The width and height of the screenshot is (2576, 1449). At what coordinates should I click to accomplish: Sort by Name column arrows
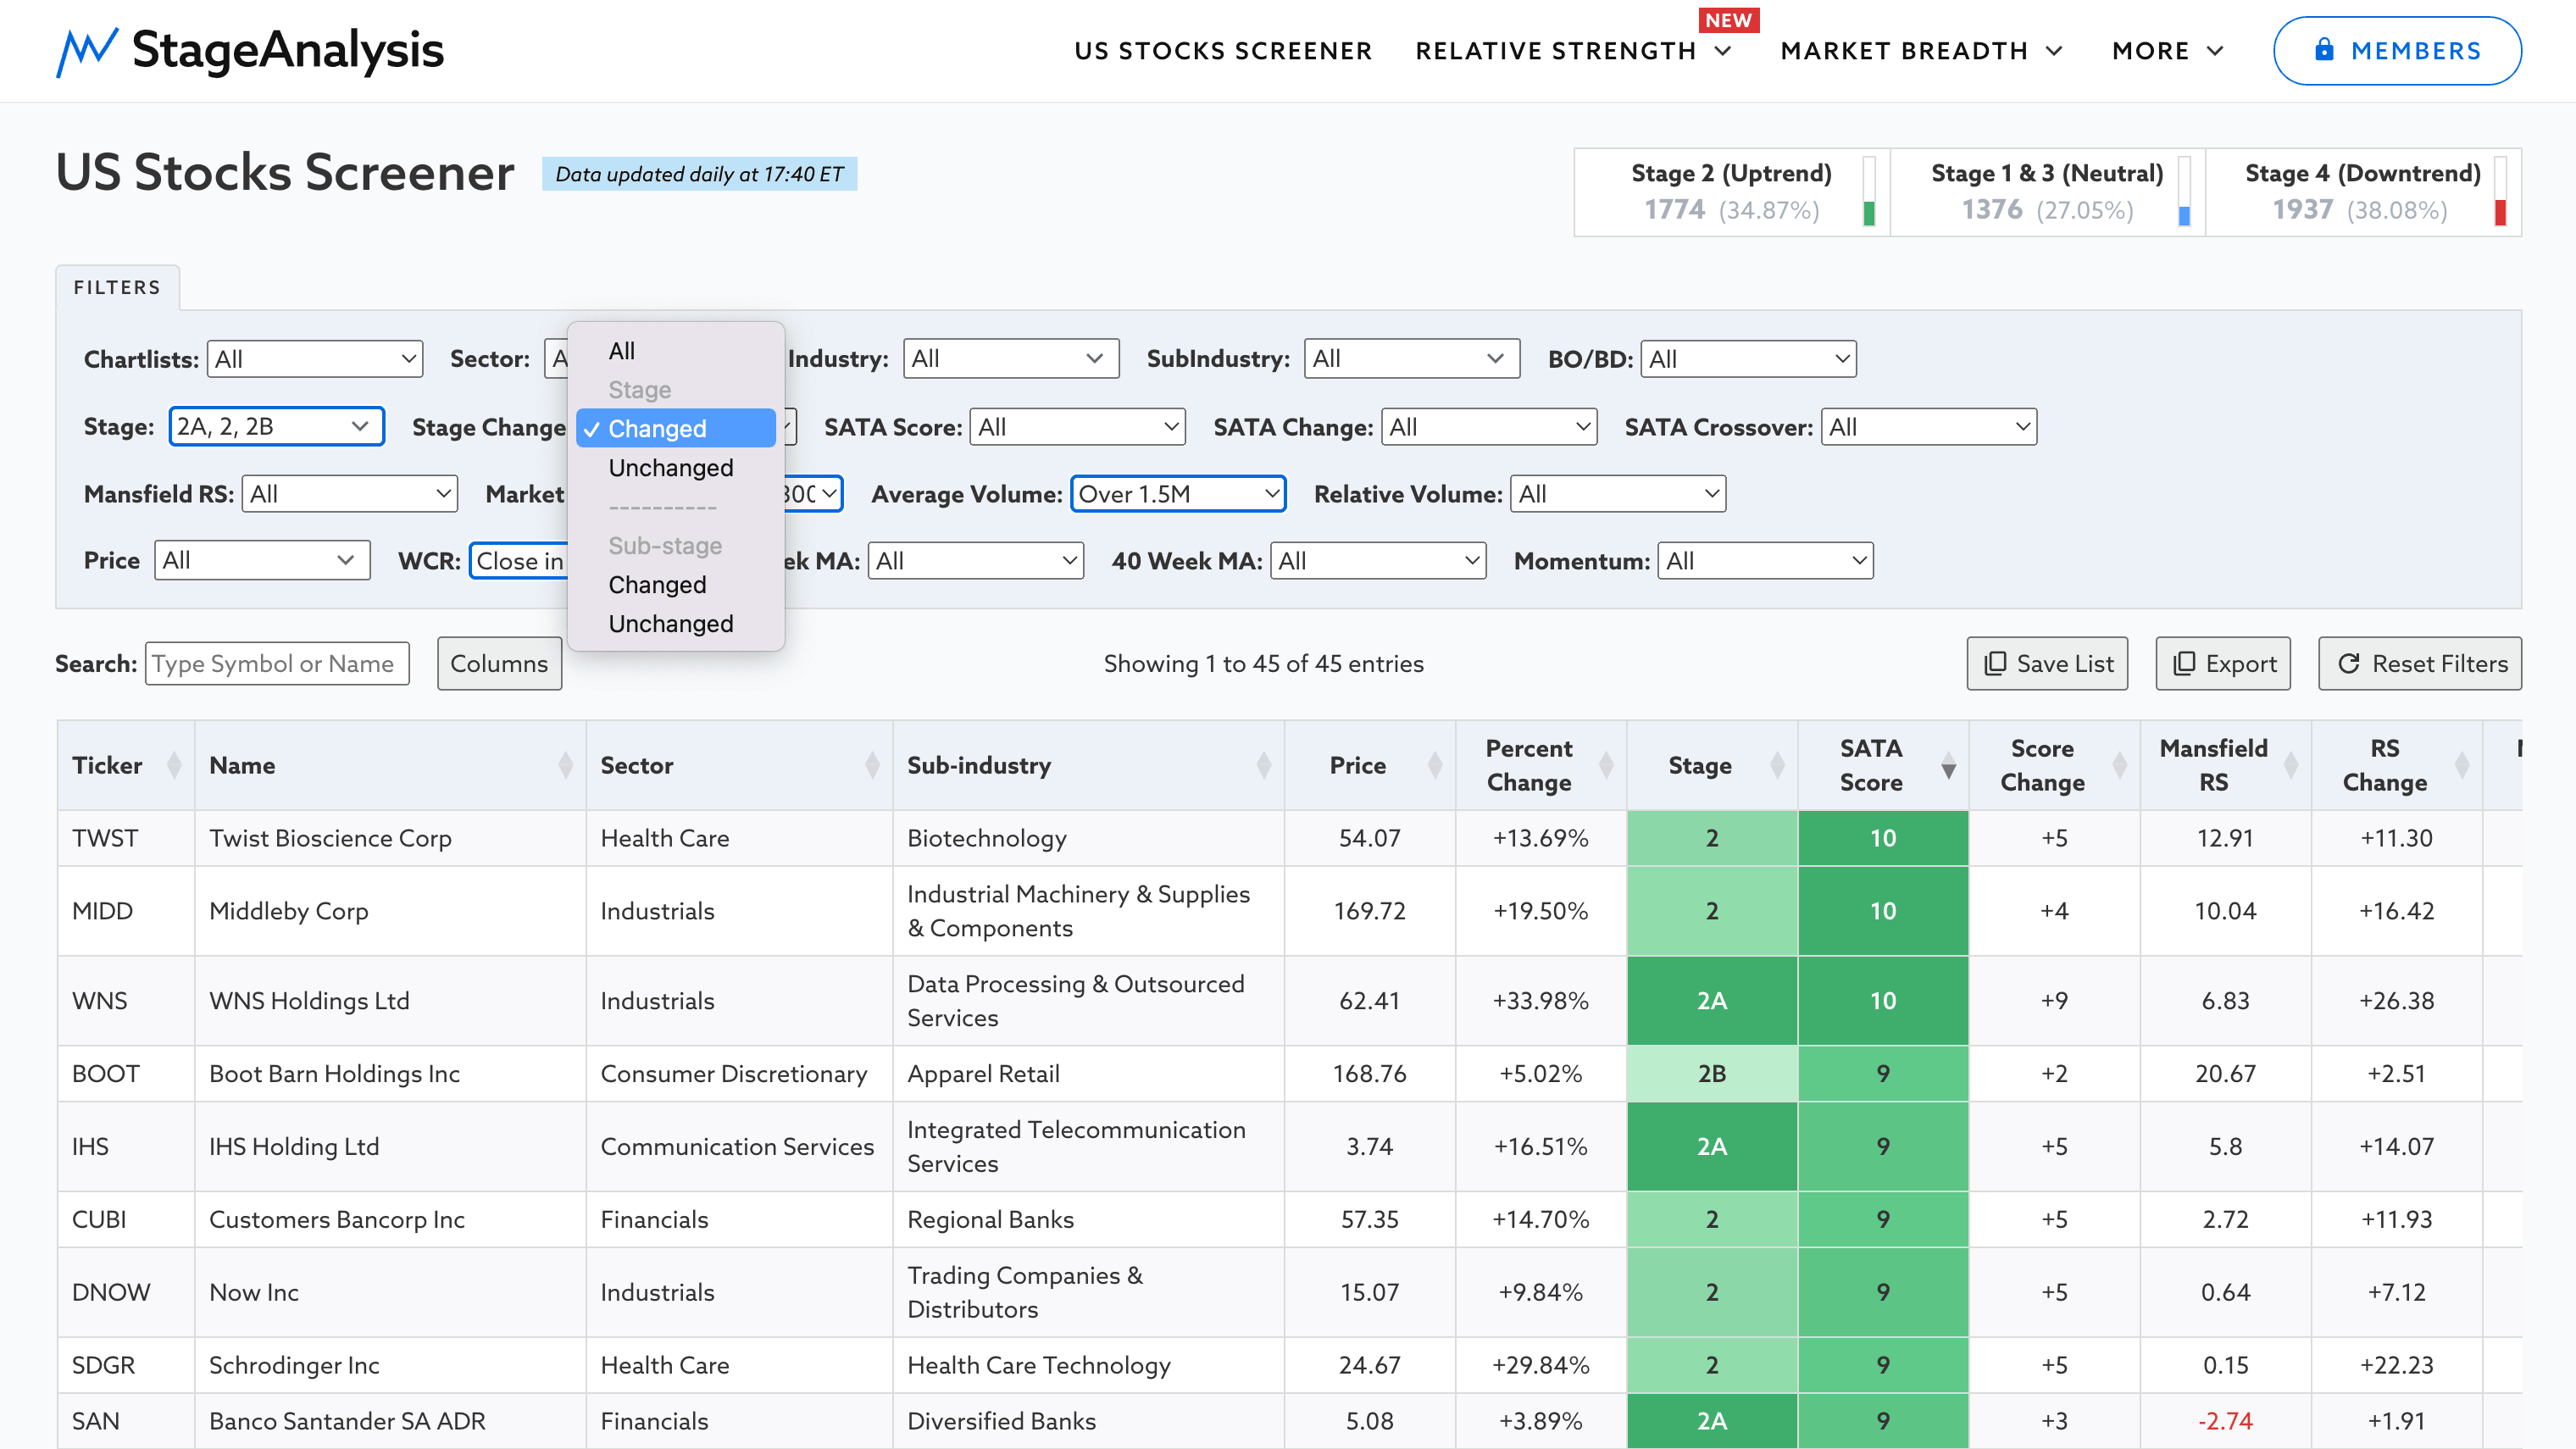[566, 765]
